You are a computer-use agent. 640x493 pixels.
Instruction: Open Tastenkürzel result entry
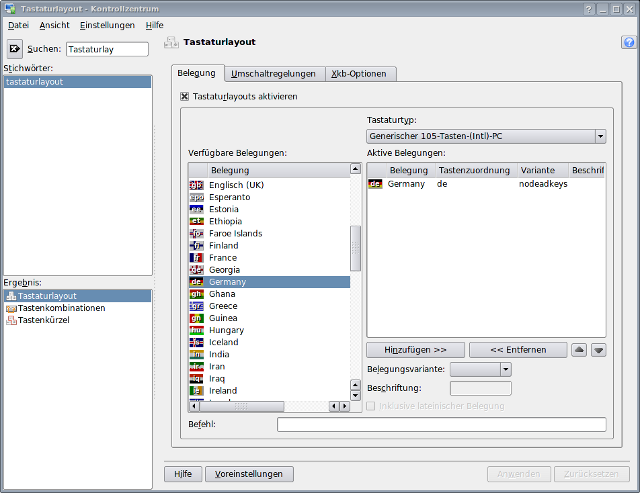[x=45, y=320]
